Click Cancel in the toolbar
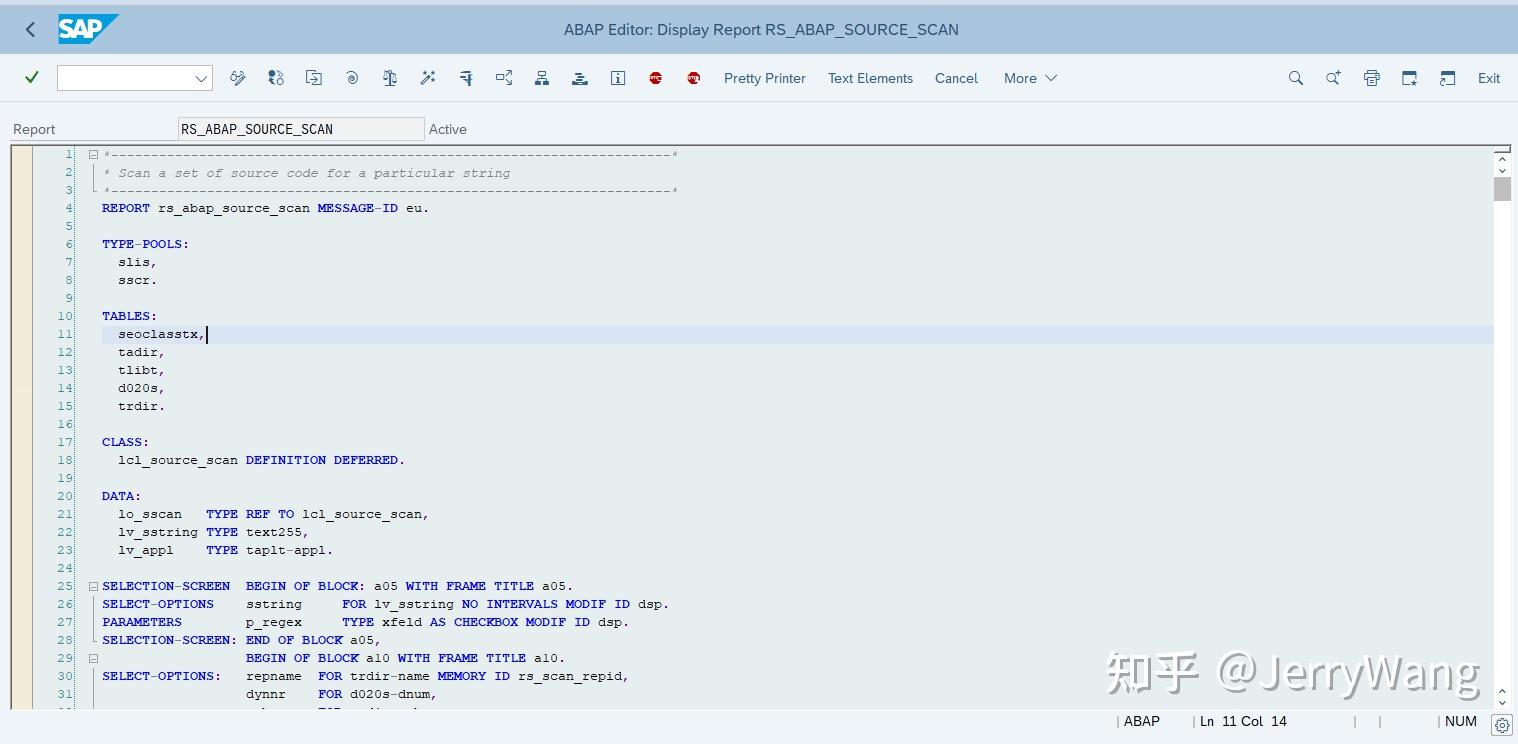Viewport: 1518px width, 744px height. (x=956, y=78)
